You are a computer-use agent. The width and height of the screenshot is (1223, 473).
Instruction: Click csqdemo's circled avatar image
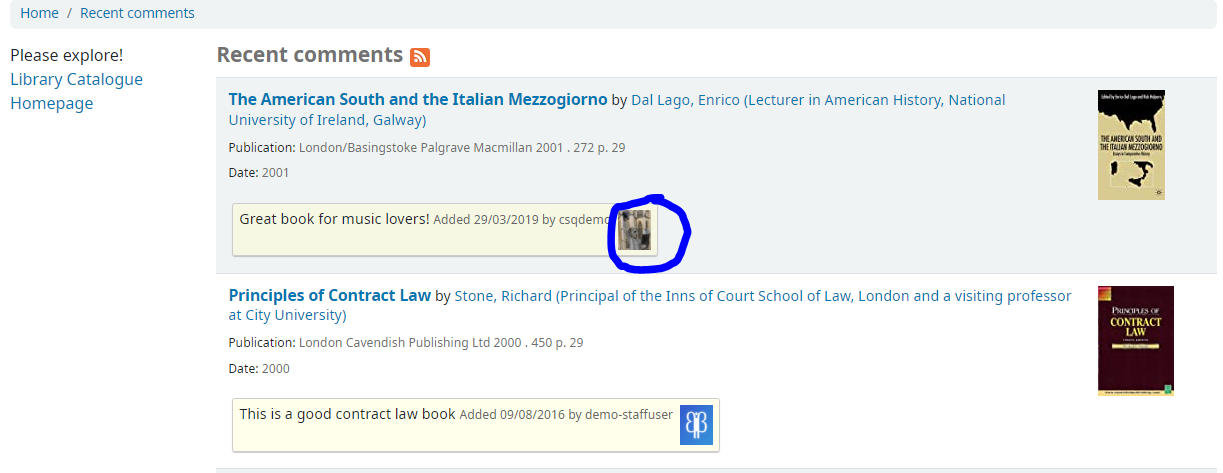tap(634, 230)
